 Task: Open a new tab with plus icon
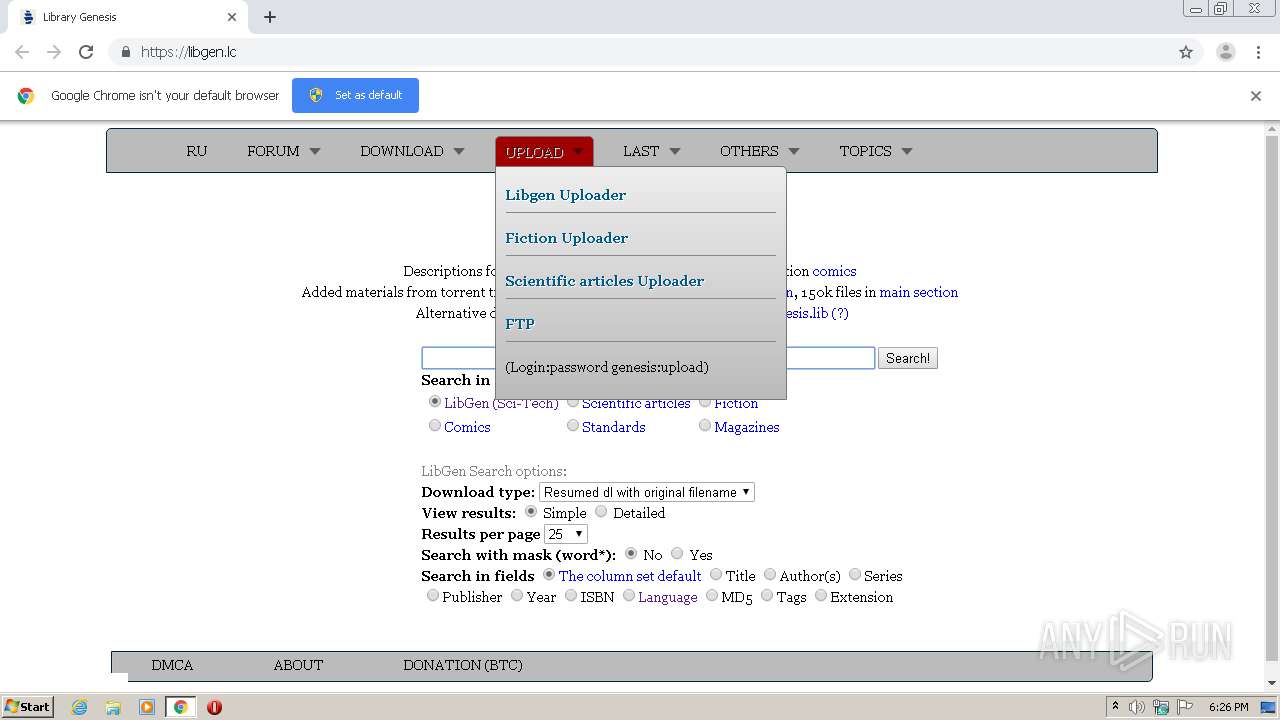tap(270, 17)
